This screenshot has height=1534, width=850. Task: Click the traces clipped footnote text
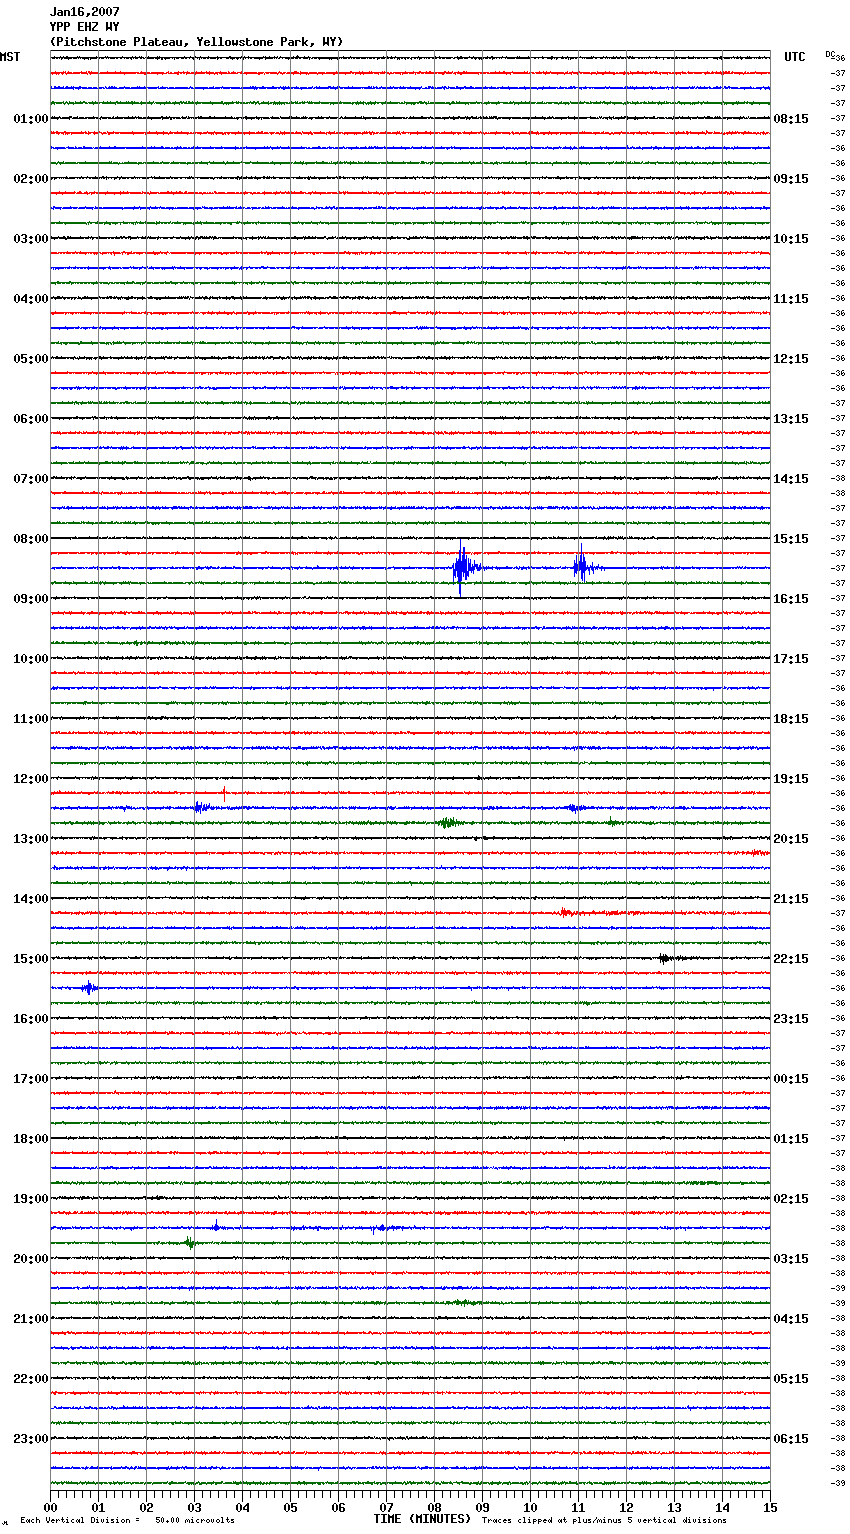pos(604,1521)
